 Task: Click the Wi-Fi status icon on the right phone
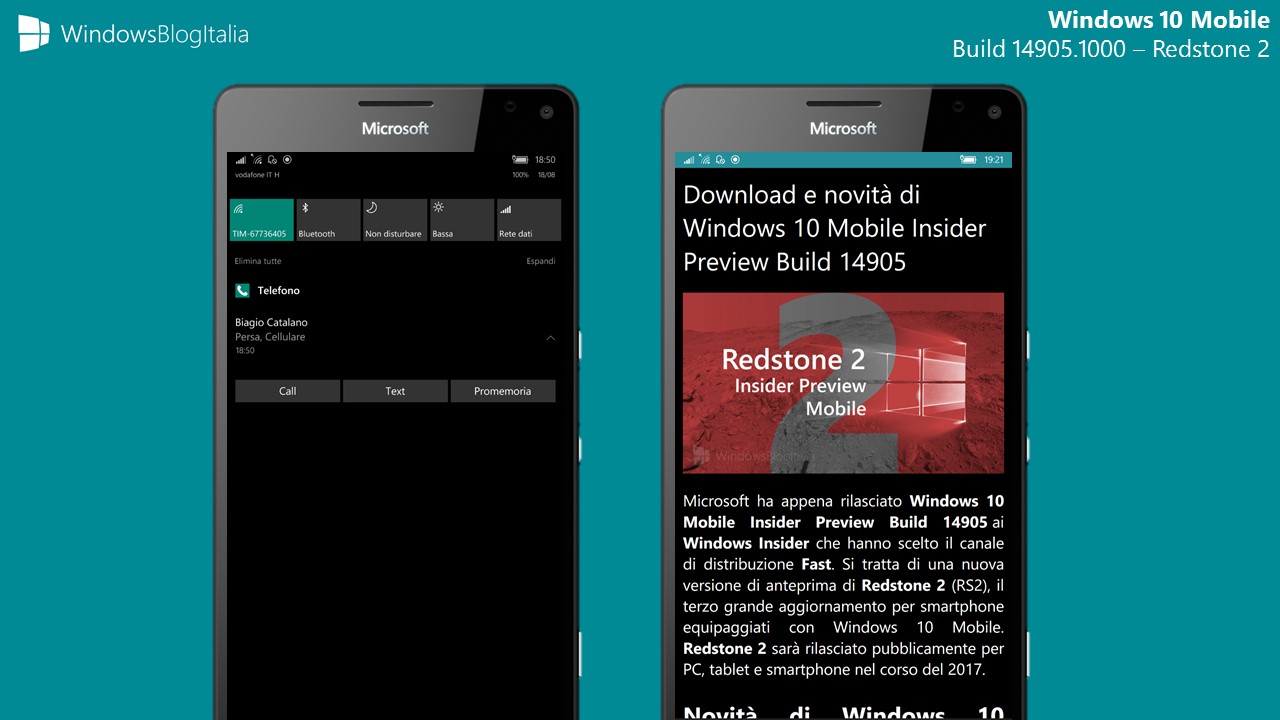pyautogui.click(x=704, y=159)
